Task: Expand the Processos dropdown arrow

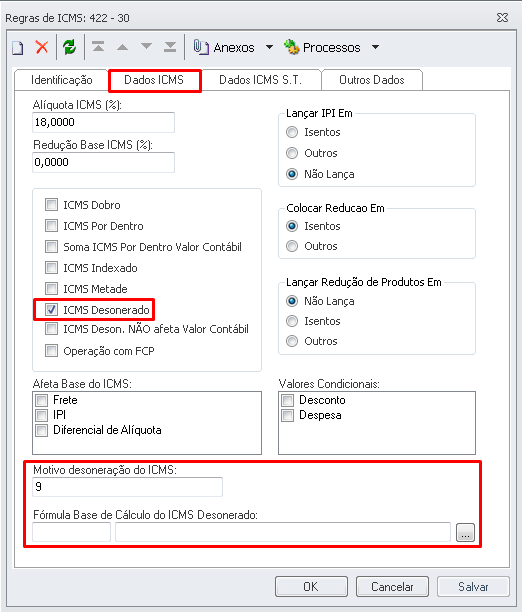Action: click(x=375, y=47)
